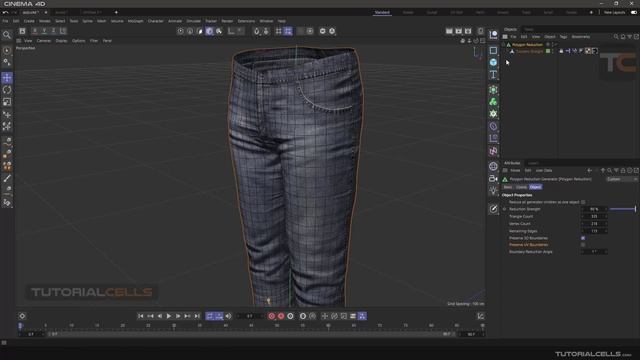Click the play forward button

(169, 316)
